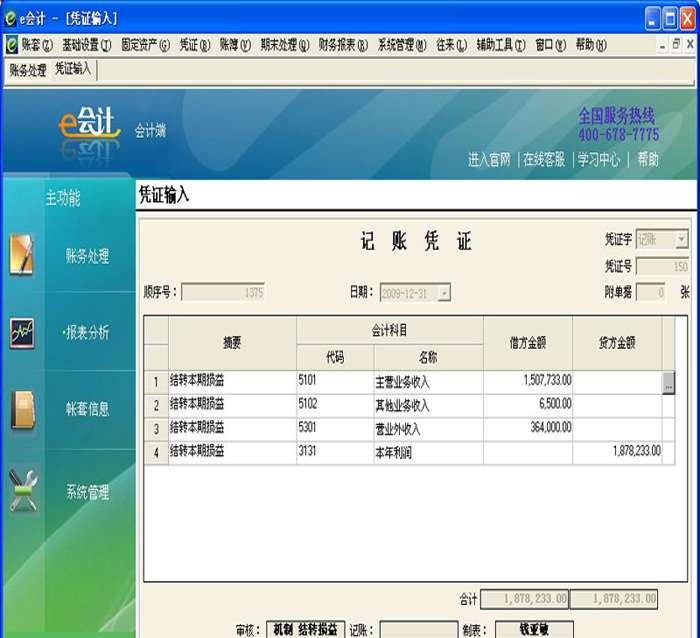Image resolution: width=700 pixels, height=638 pixels.
Task: Click the 审核 field 机制 结转损益
Action: pos(306,630)
